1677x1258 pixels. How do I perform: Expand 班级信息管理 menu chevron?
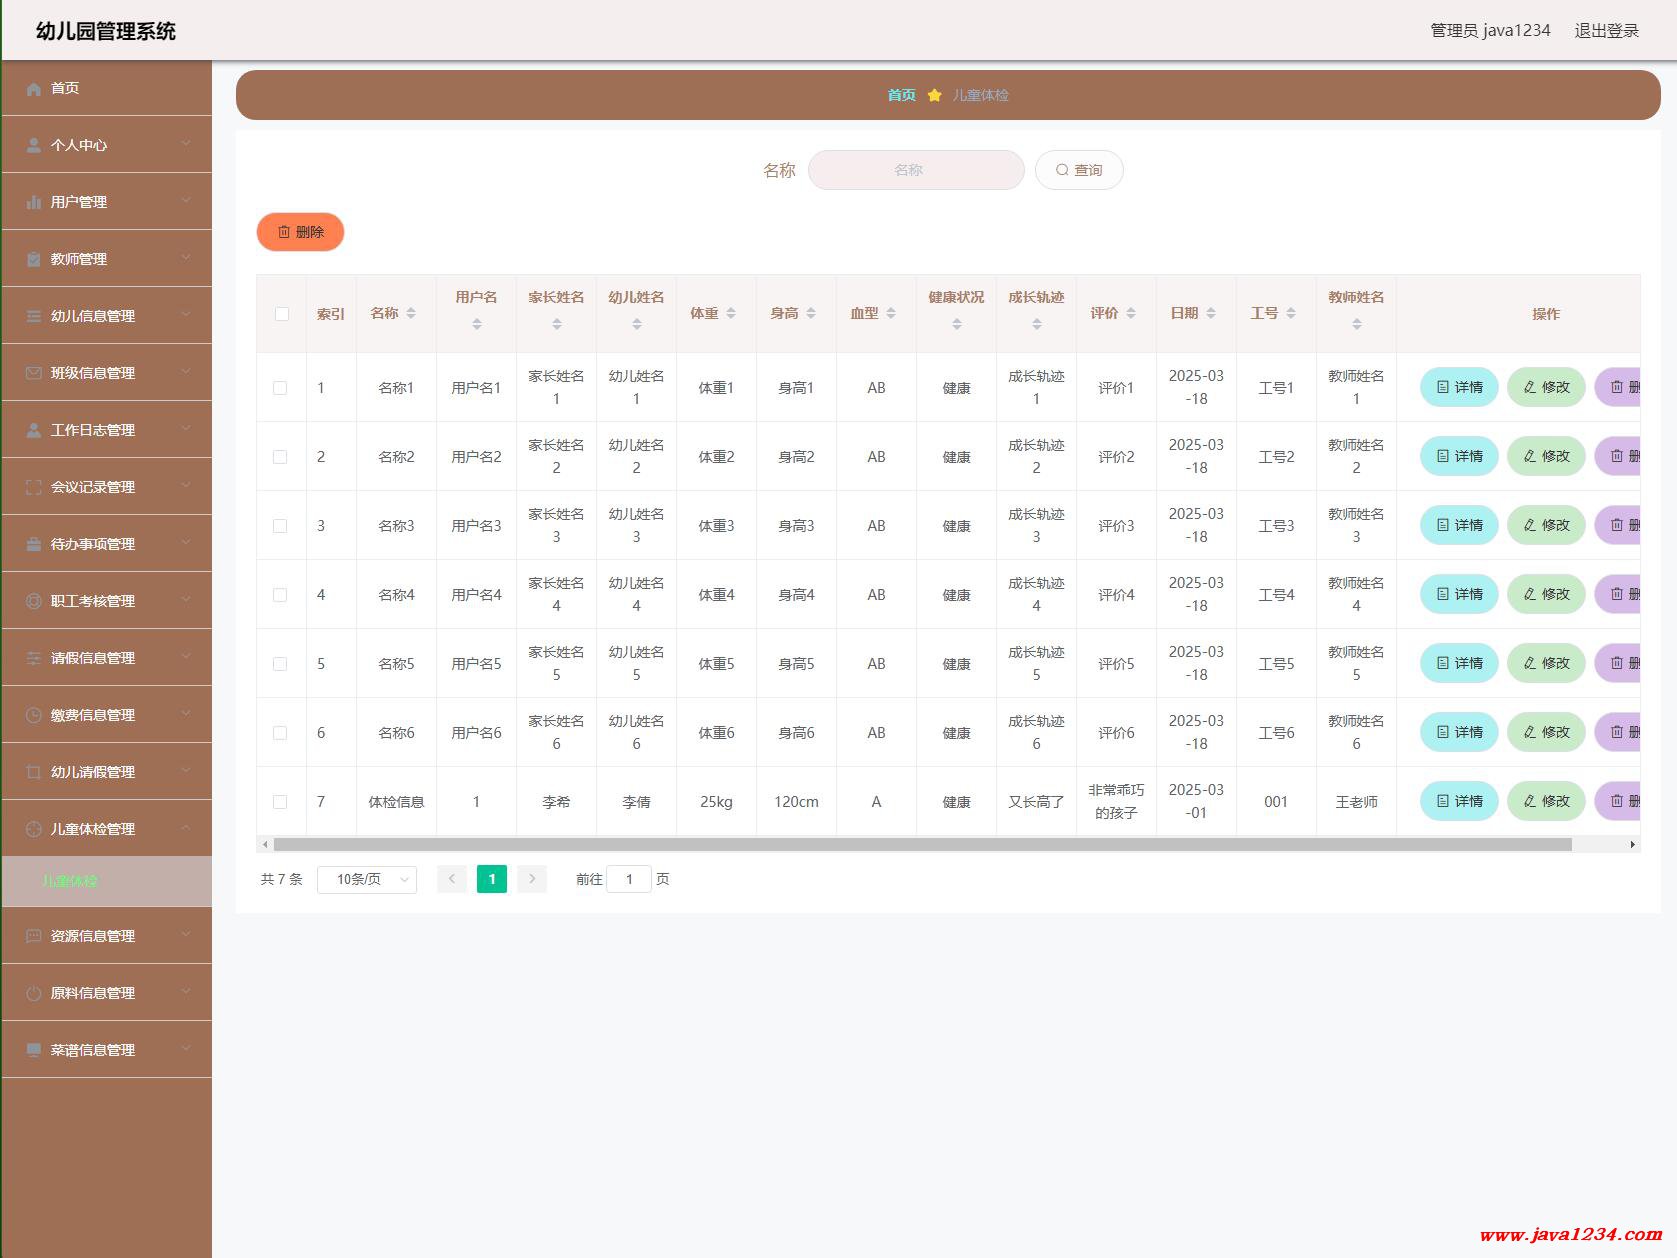coord(186,373)
